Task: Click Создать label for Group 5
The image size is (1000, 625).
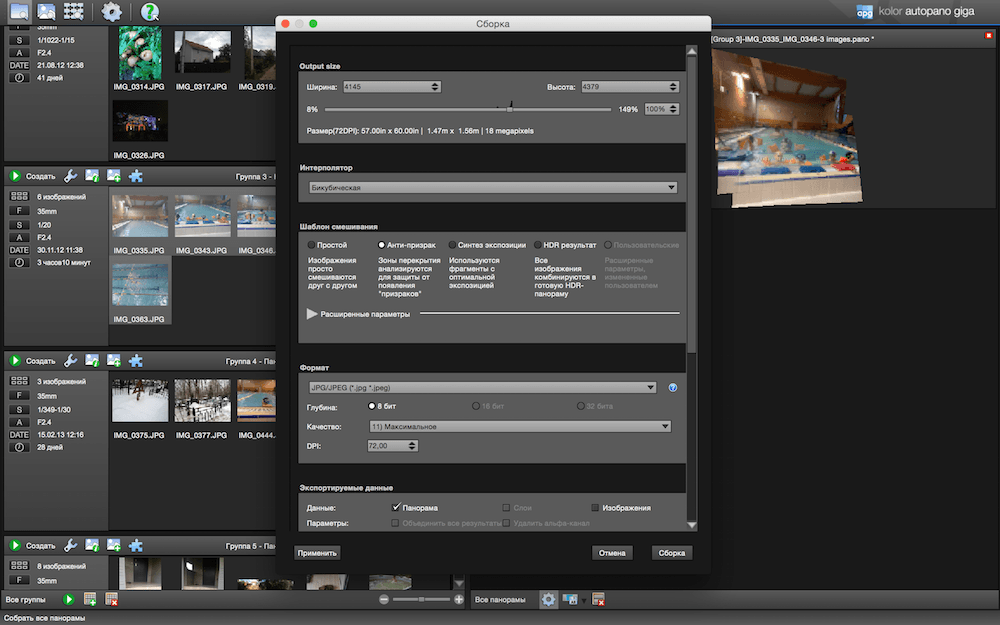Action: [x=40, y=547]
